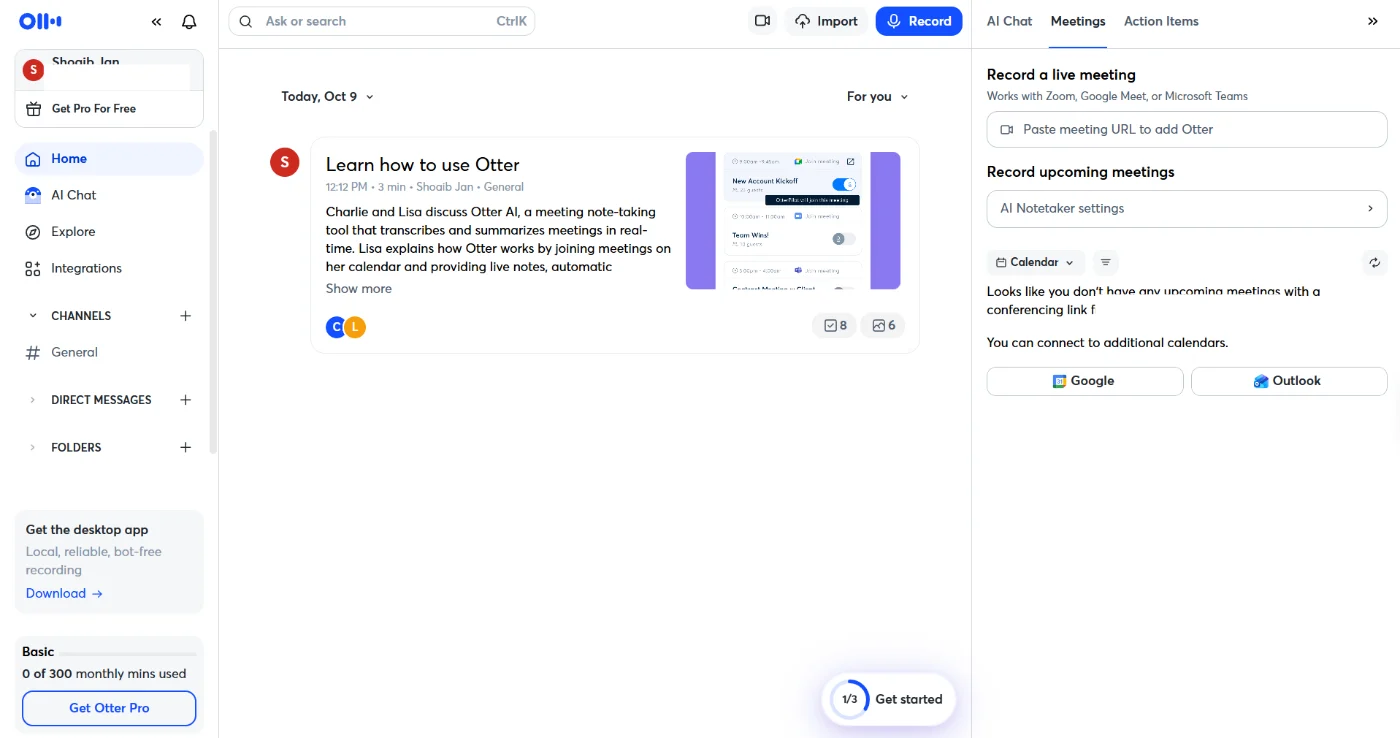This screenshot has width=1400, height=738.
Task: Click the Paste meeting URL field
Action: [x=1187, y=130]
